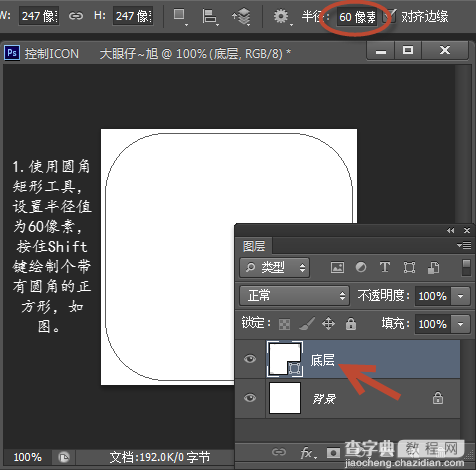Open the fx layer style menu
Image resolution: width=476 pixels, height=470 pixels.
point(308,453)
